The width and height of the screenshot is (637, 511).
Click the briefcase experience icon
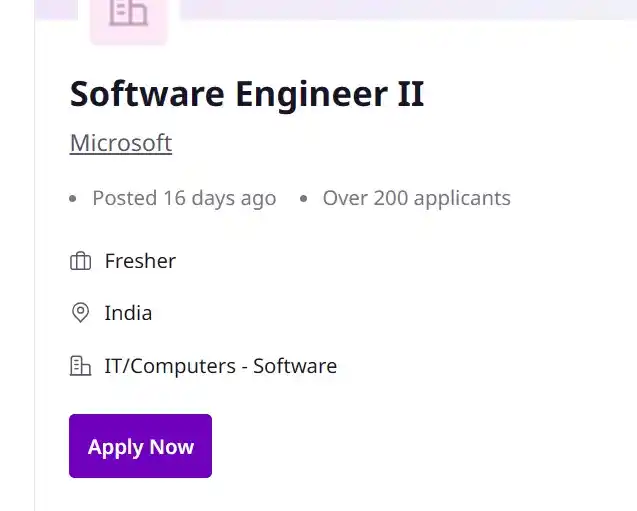click(x=80, y=261)
